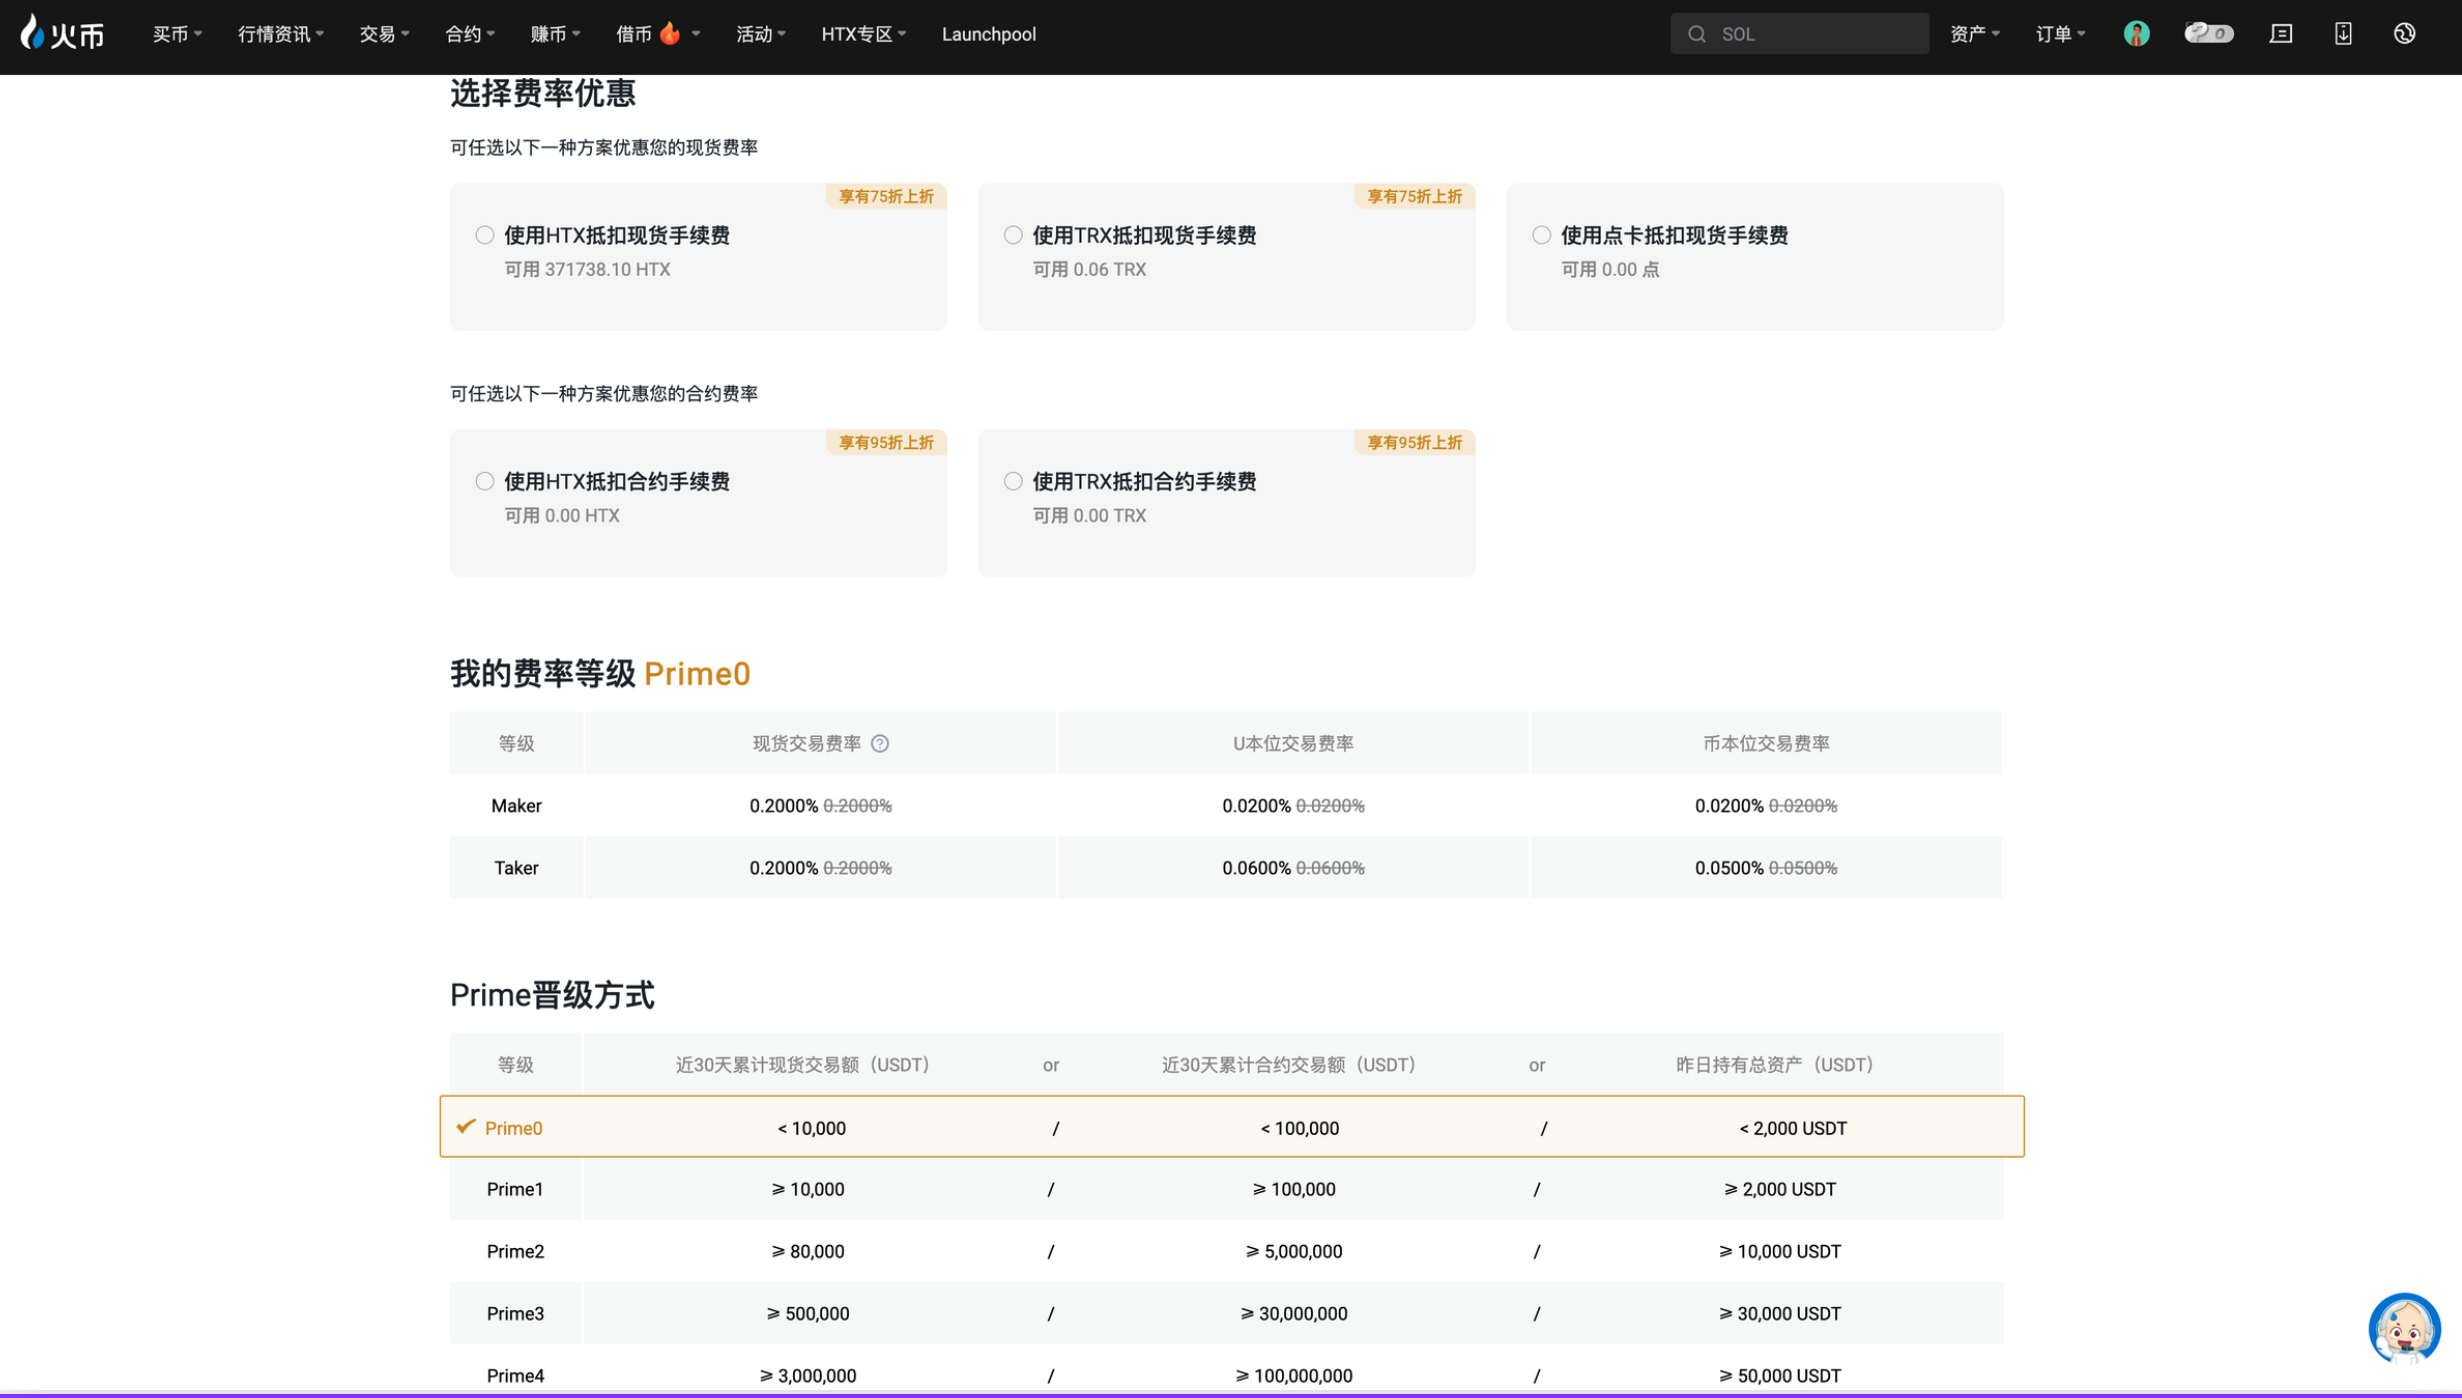The width and height of the screenshot is (2462, 1398).
Task: Toggle the day/night theme switch
Action: pos(2208,34)
